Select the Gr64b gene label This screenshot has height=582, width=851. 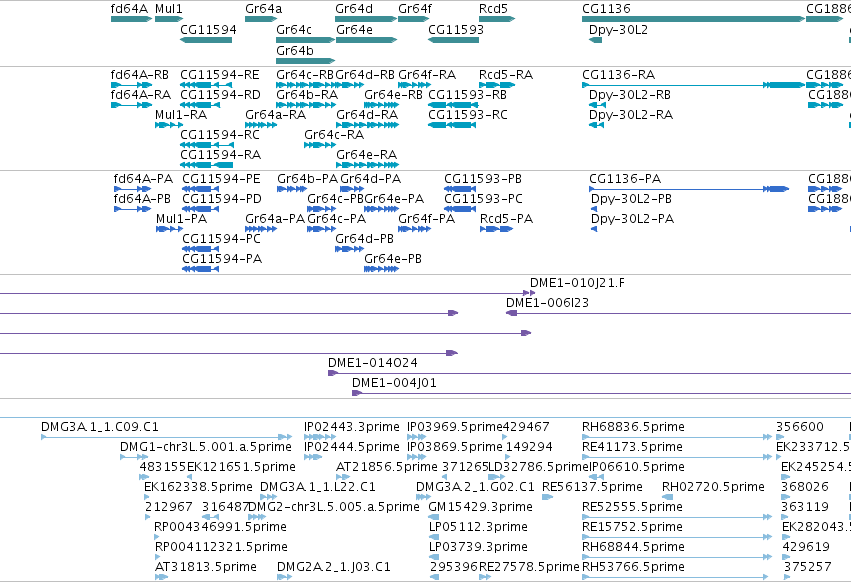coord(295,50)
